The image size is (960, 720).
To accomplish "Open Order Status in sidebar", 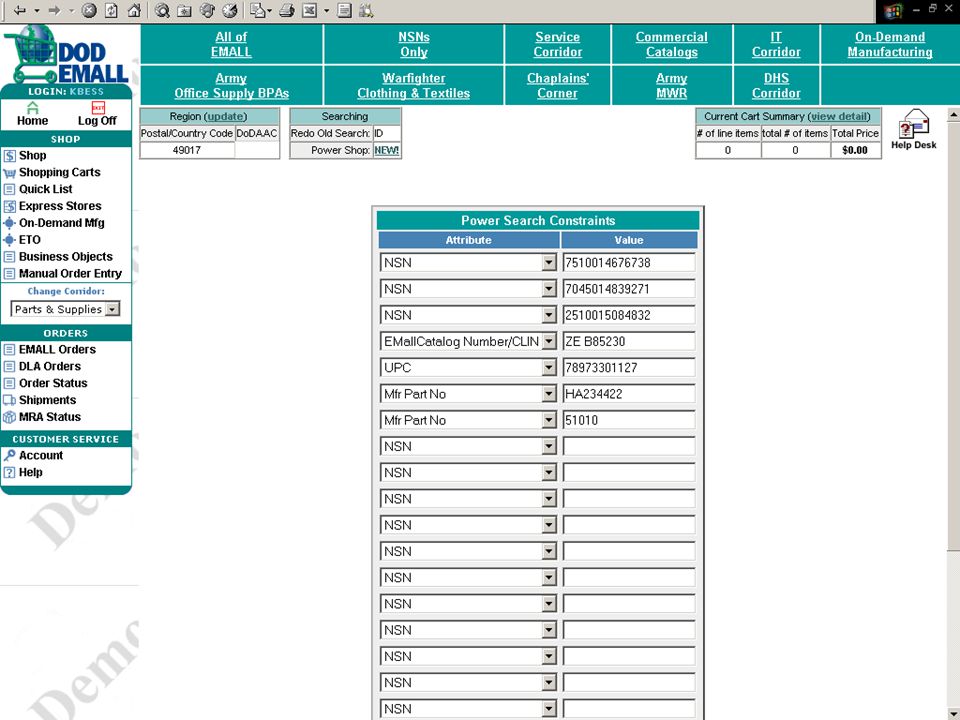I will click(x=53, y=383).
